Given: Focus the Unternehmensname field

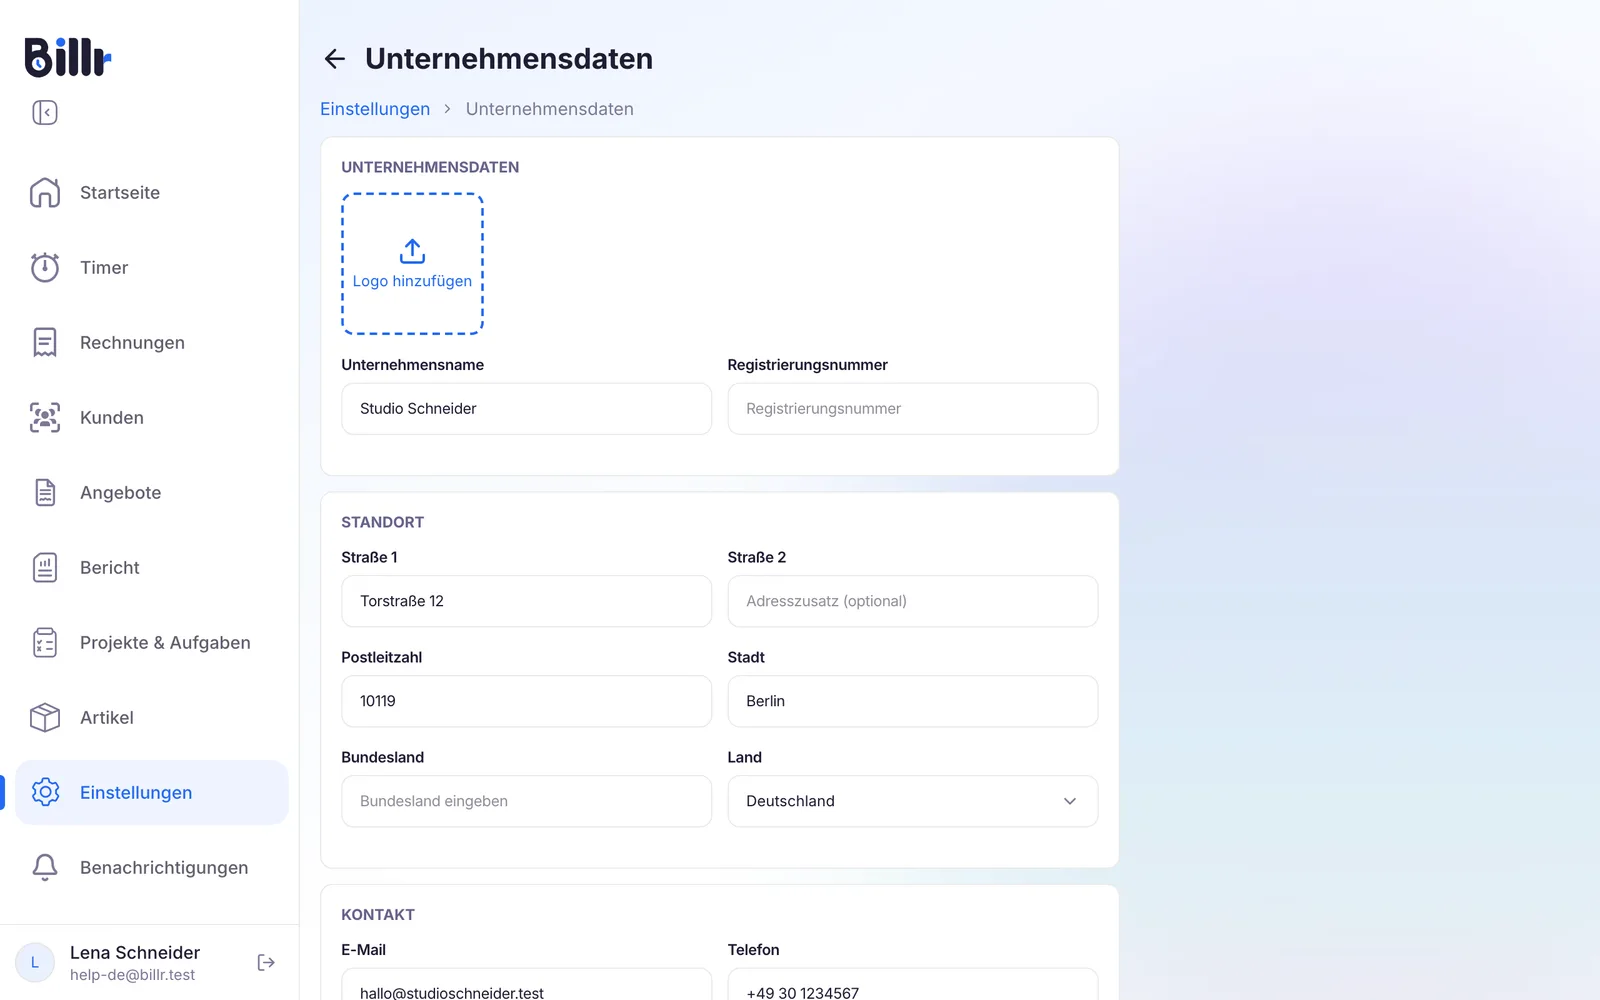Looking at the screenshot, I should tap(526, 409).
